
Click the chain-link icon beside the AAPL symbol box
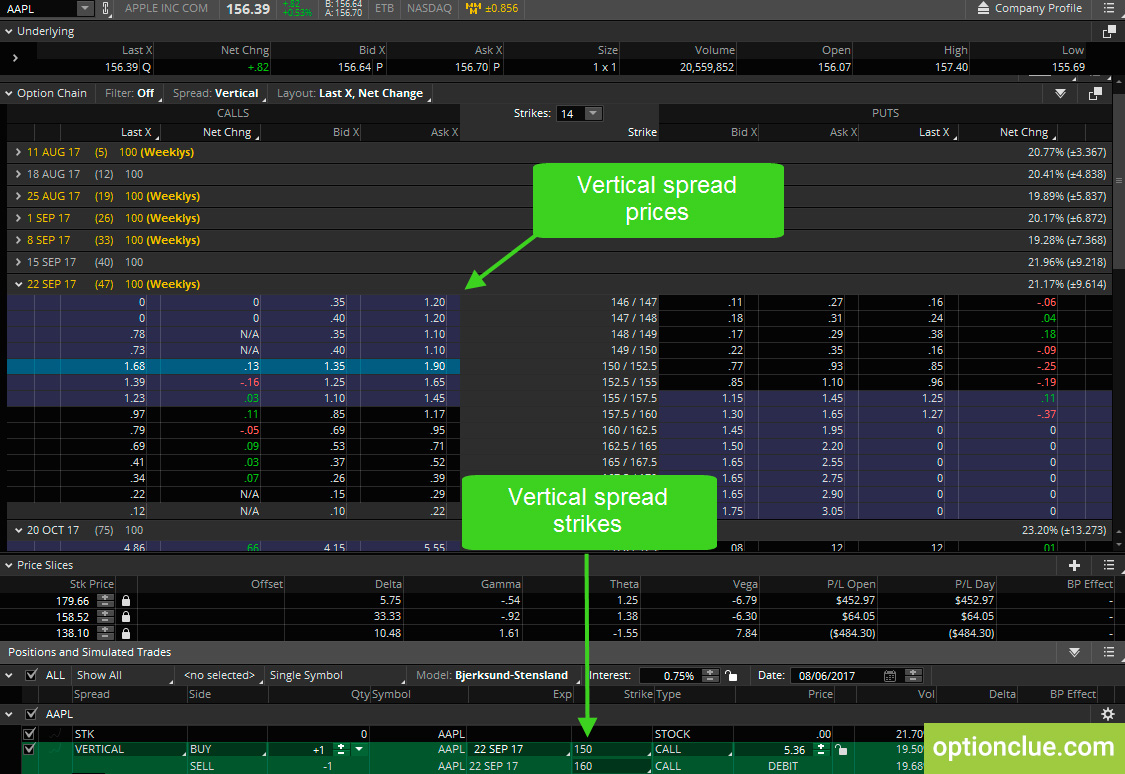coord(105,9)
